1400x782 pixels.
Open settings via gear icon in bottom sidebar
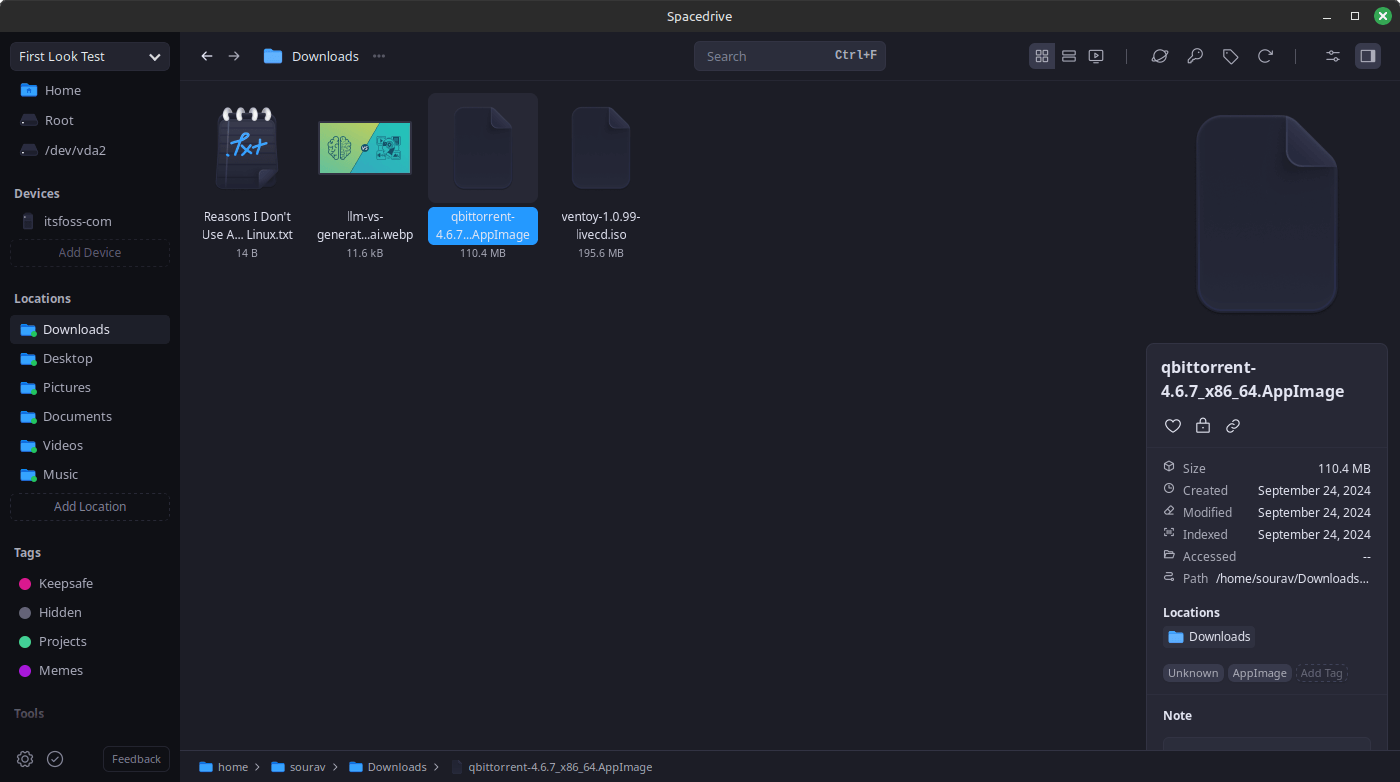tap(25, 759)
